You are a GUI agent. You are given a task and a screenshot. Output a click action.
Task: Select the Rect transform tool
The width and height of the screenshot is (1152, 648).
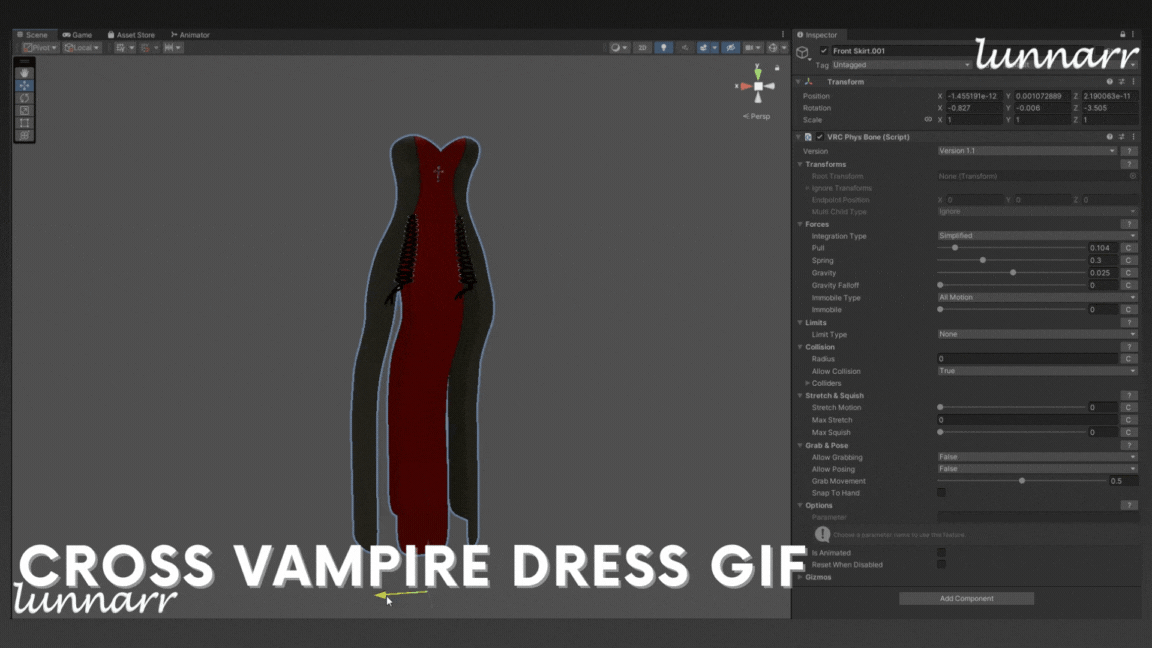(x=25, y=123)
